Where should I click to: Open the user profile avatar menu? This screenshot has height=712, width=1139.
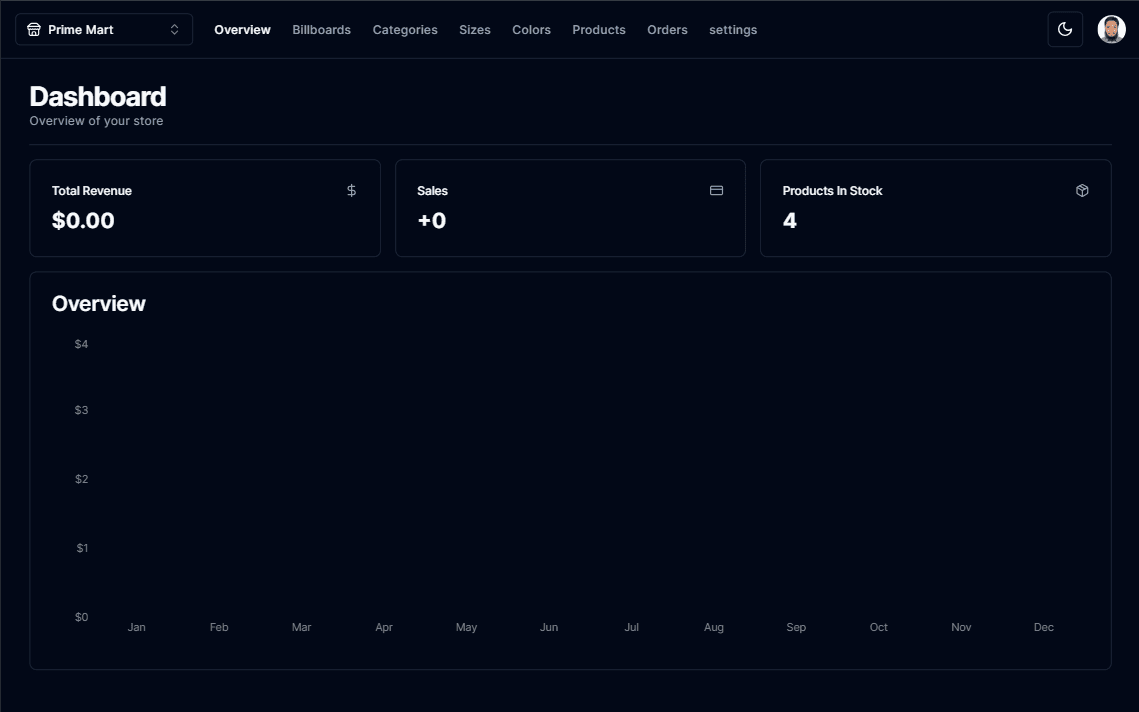pyautogui.click(x=1111, y=30)
